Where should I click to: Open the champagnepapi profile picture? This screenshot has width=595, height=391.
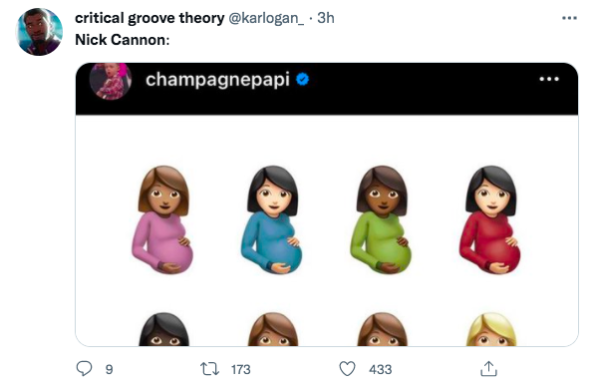coord(110,82)
